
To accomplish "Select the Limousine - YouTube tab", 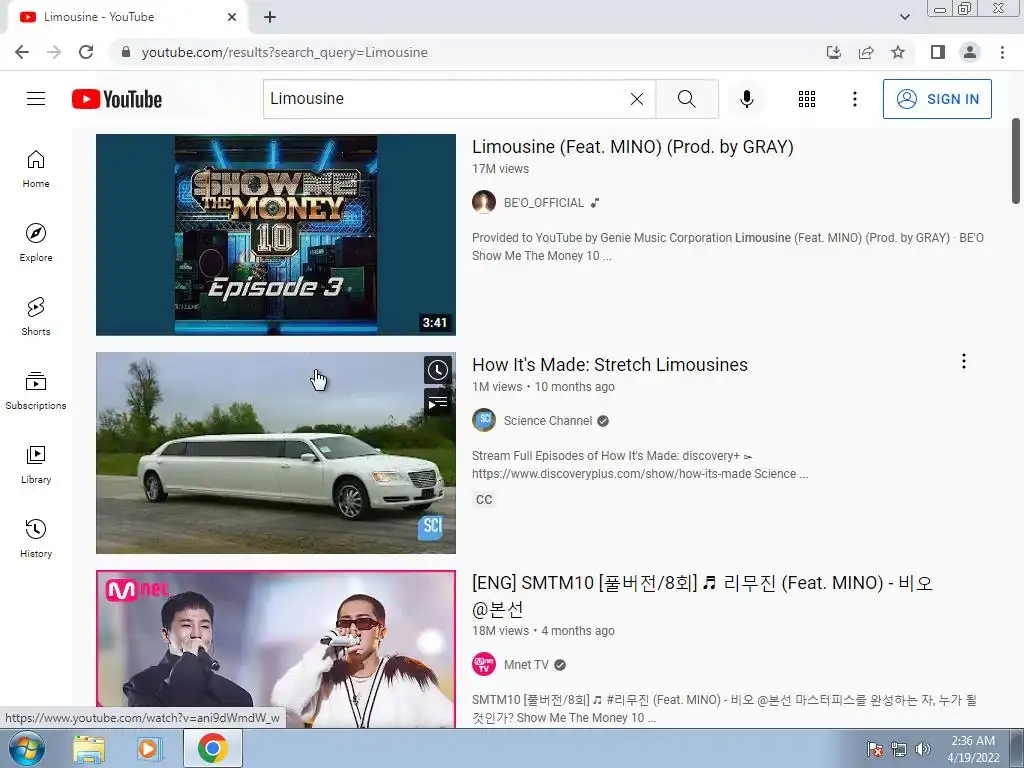I will [x=124, y=17].
